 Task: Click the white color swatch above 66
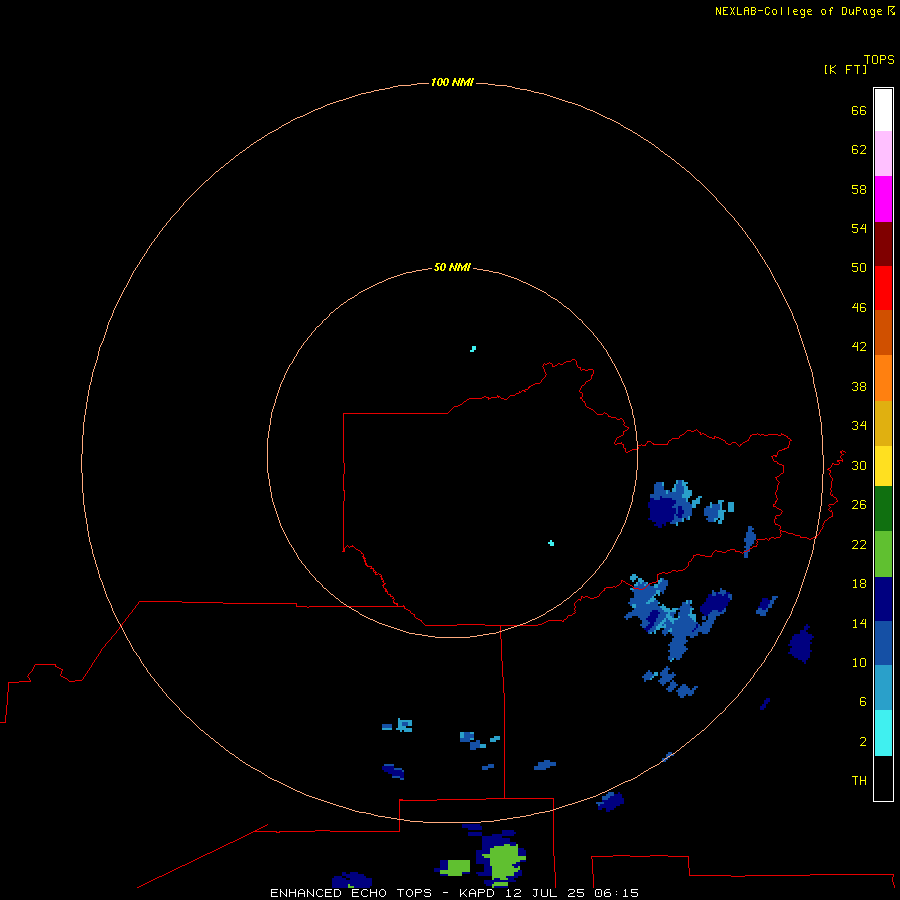click(883, 110)
